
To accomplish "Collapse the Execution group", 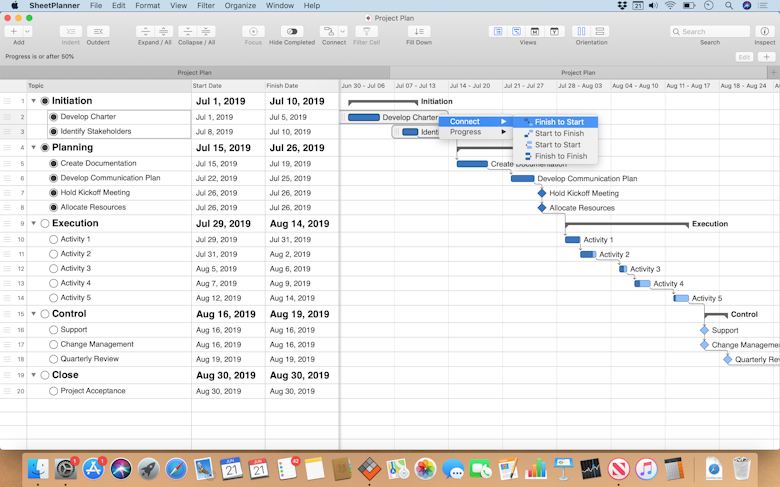I will [x=33, y=223].
